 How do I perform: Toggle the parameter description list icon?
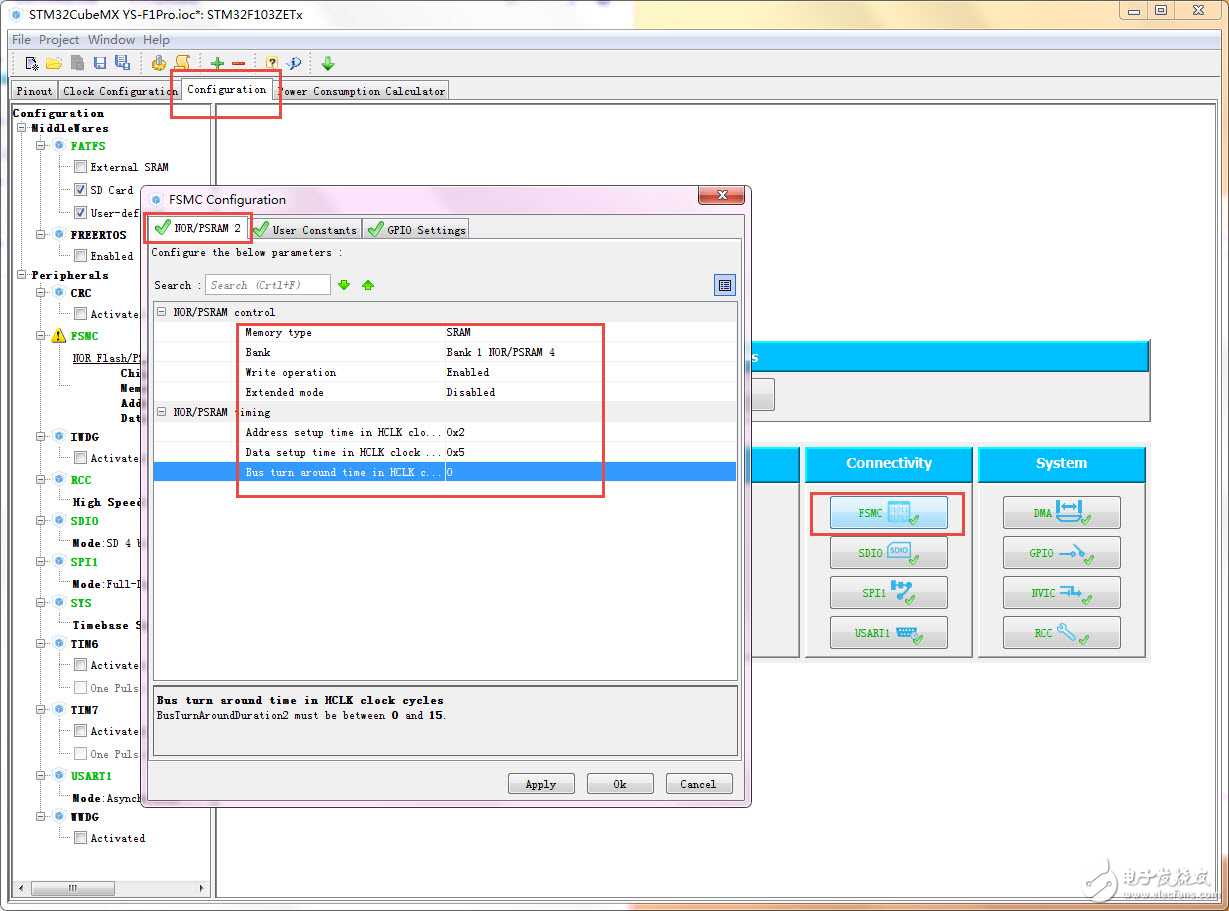tap(725, 285)
